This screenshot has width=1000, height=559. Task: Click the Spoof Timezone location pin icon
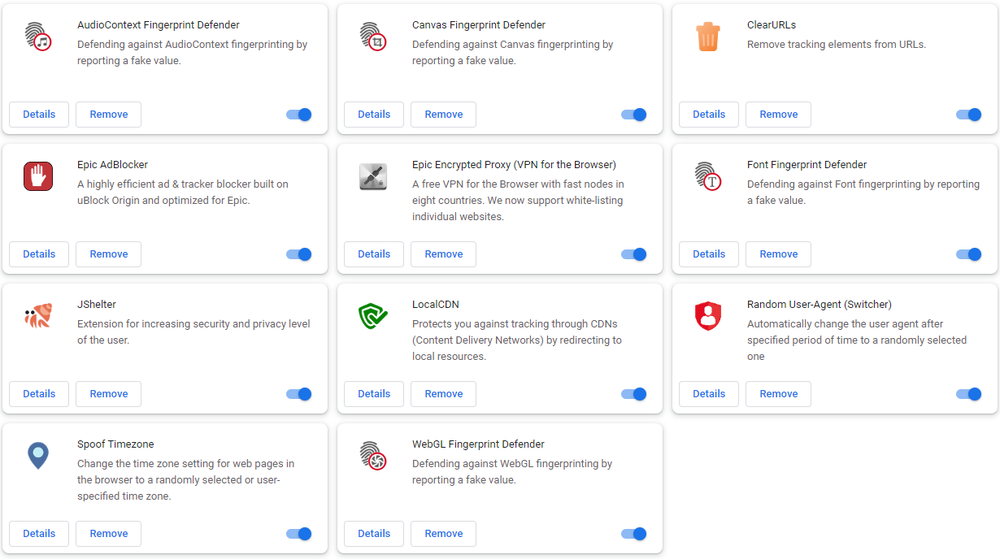click(x=38, y=456)
